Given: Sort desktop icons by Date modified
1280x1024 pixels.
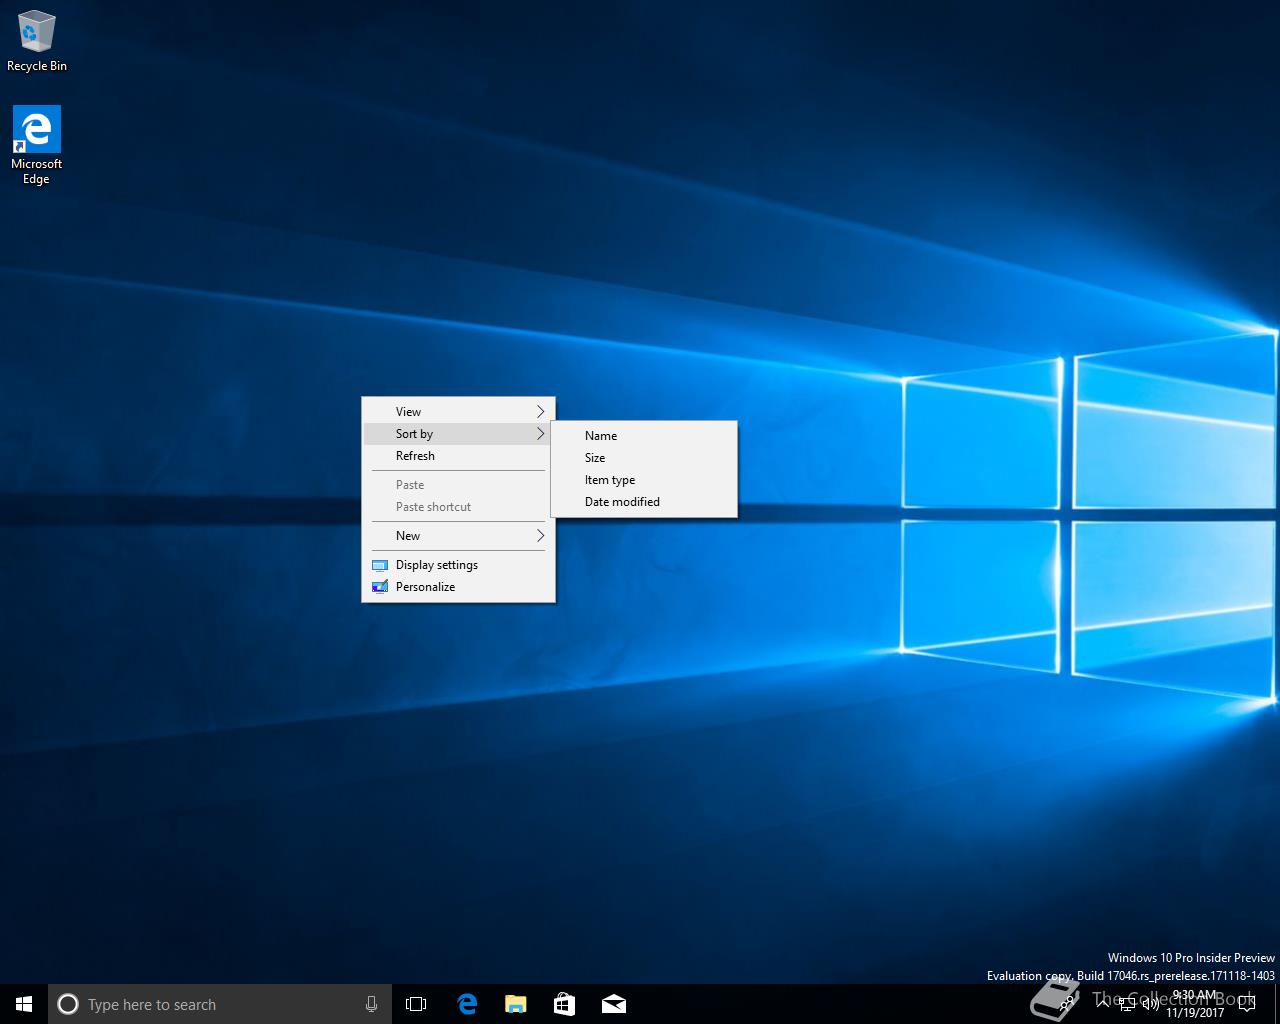Looking at the screenshot, I should pyautogui.click(x=622, y=502).
